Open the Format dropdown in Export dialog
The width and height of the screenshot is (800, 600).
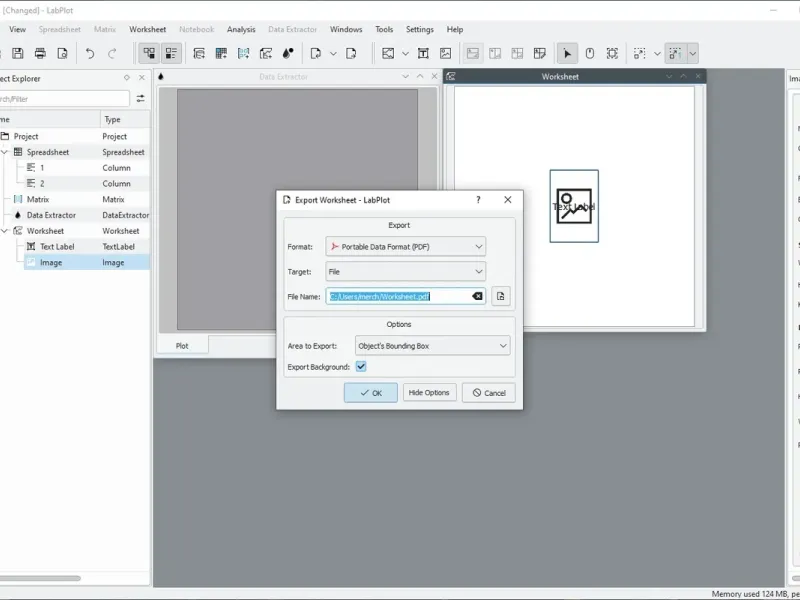pos(406,247)
